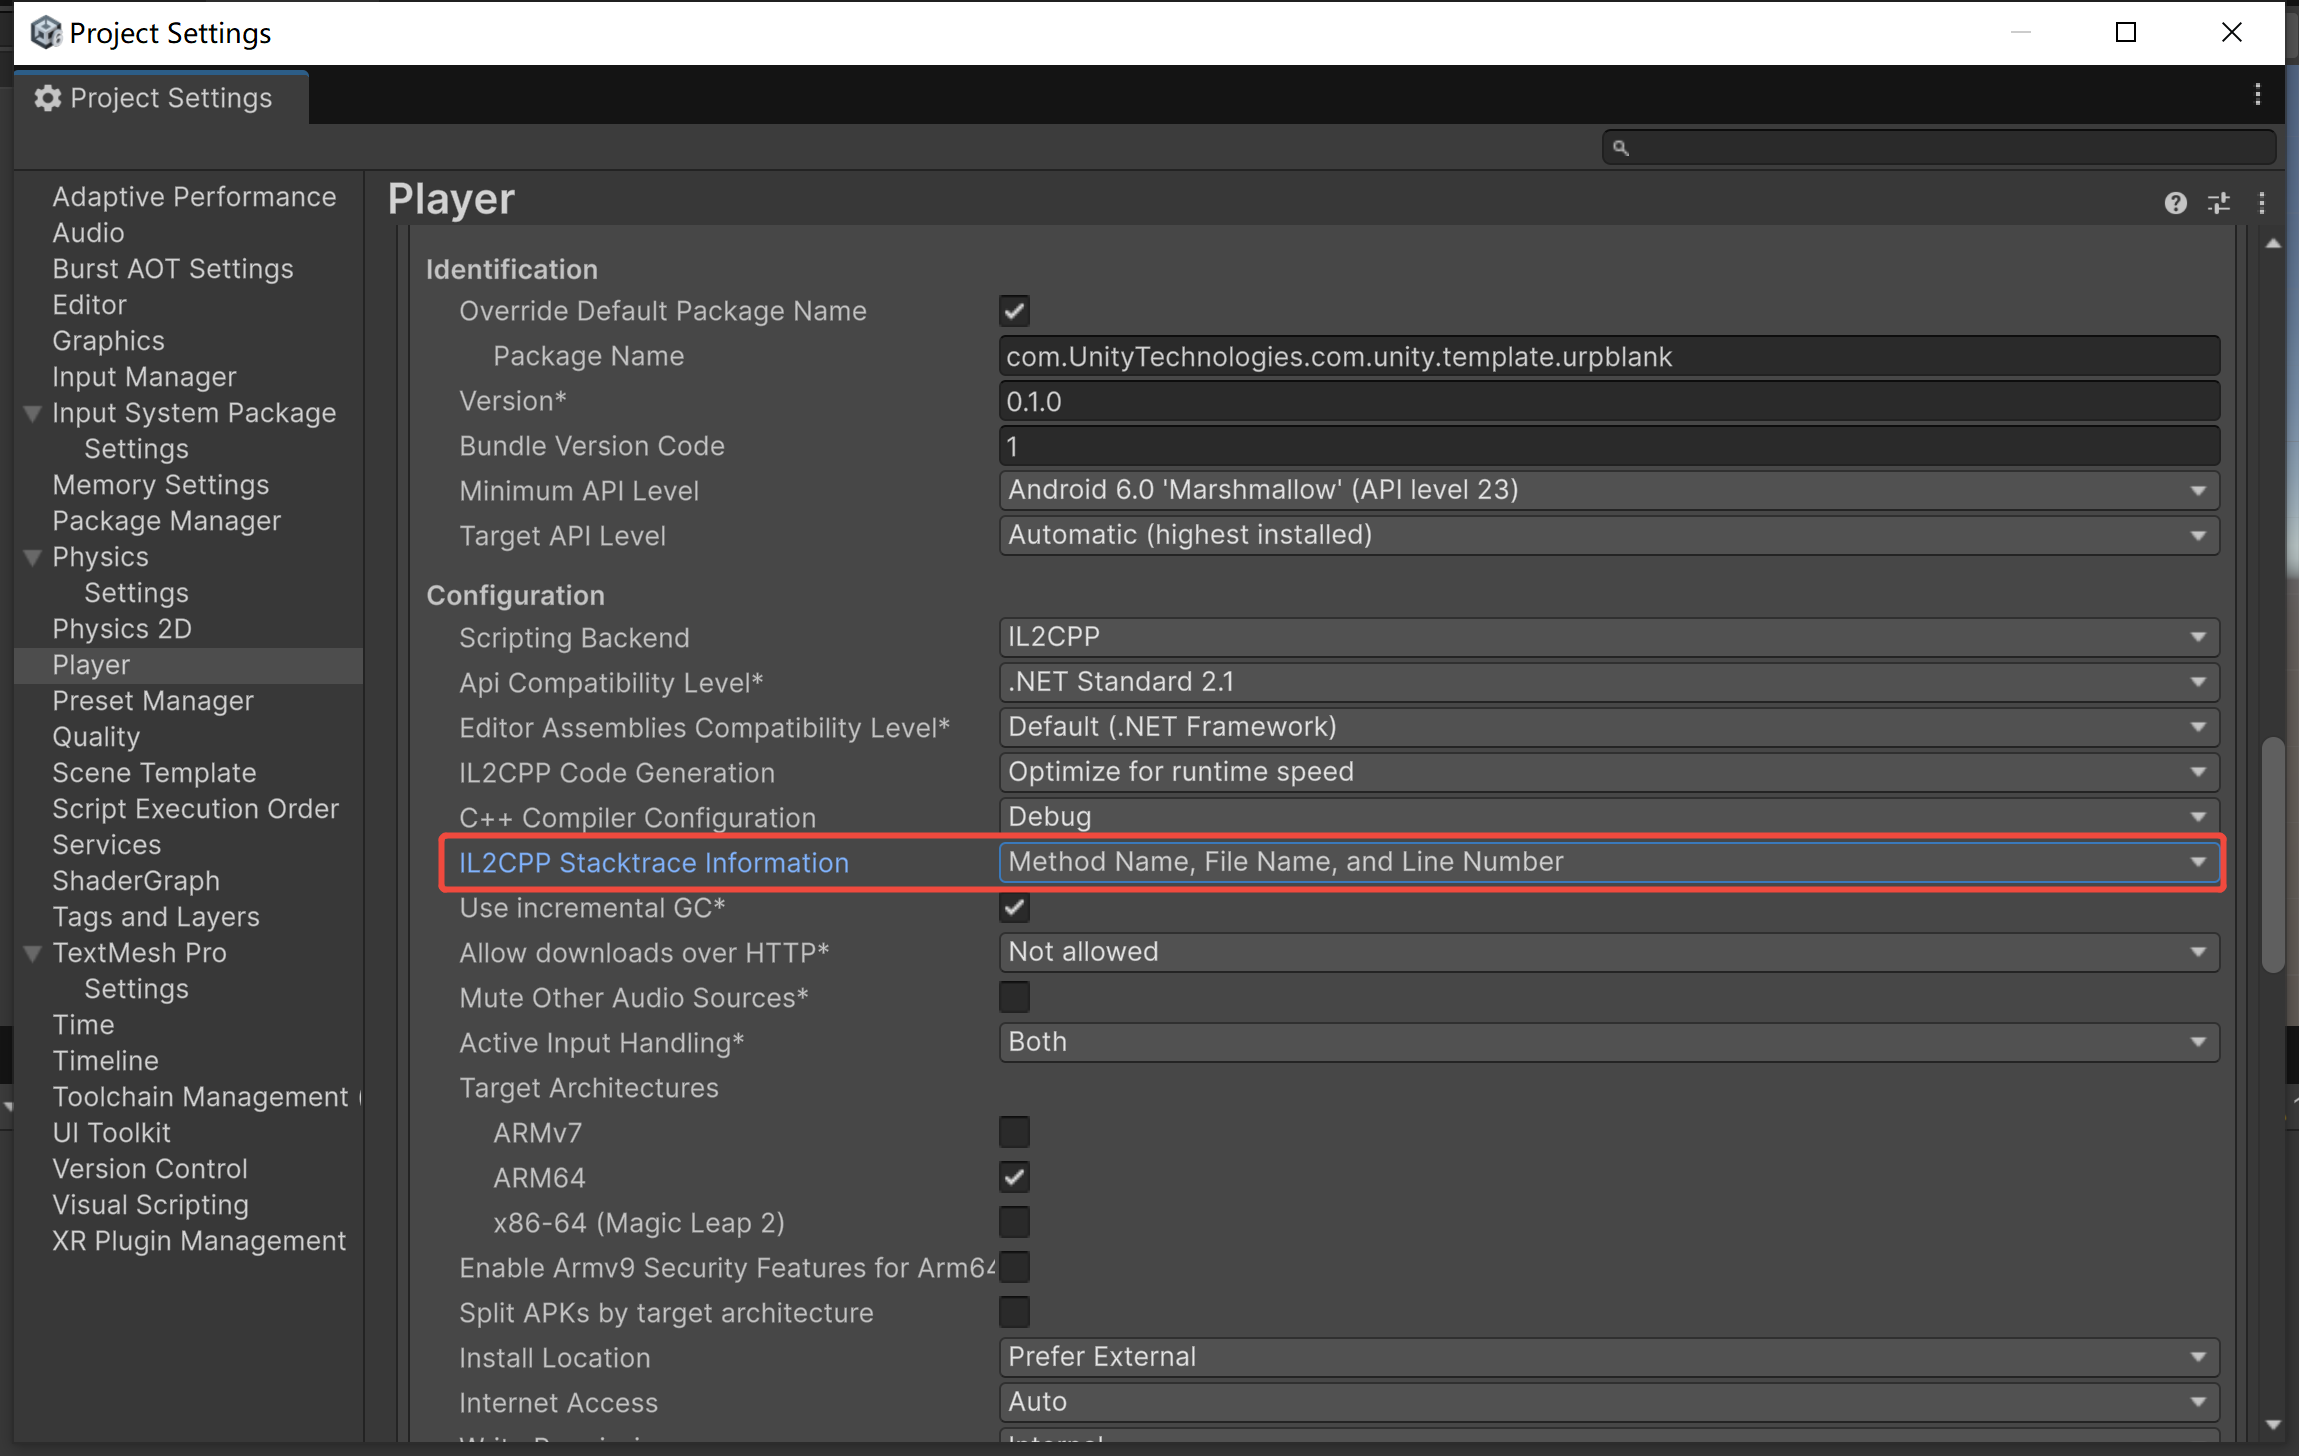
Task: Select Input Manager category
Action: (144, 377)
